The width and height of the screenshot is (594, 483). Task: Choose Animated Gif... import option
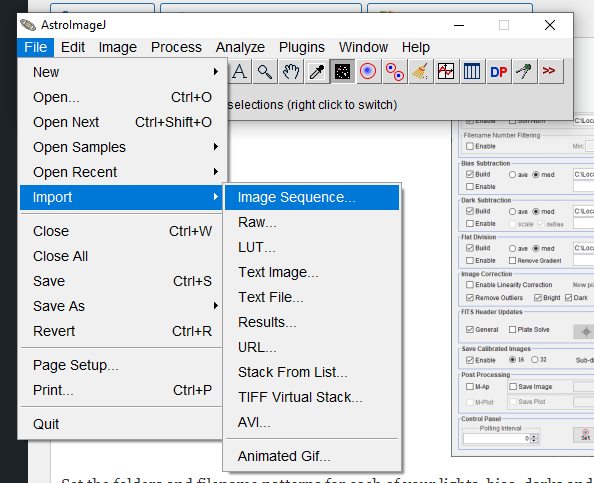pyautogui.click(x=312, y=456)
